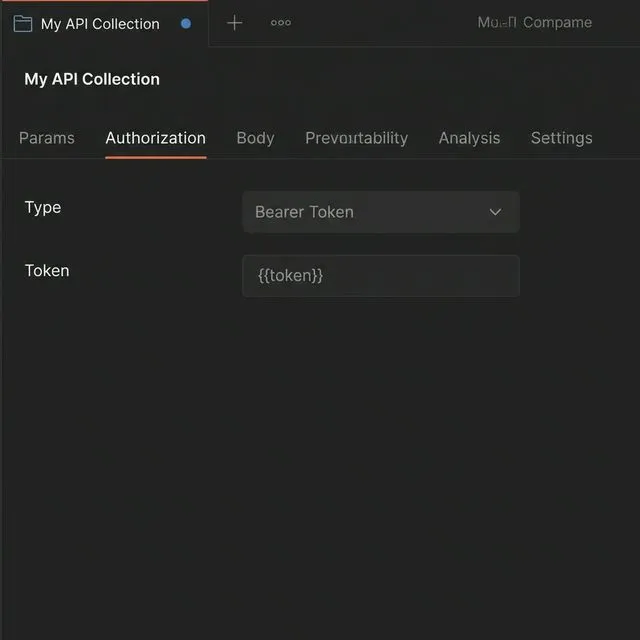Select the Authorization tab
This screenshot has width=640, height=640.
tap(155, 138)
